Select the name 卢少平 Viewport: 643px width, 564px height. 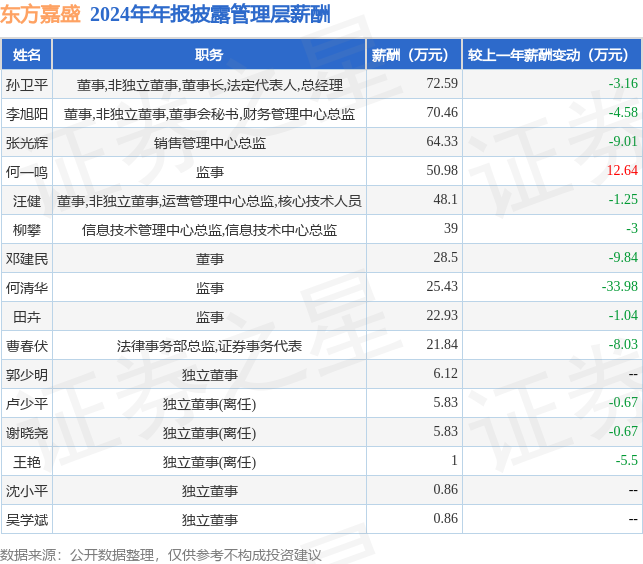click(x=27, y=404)
